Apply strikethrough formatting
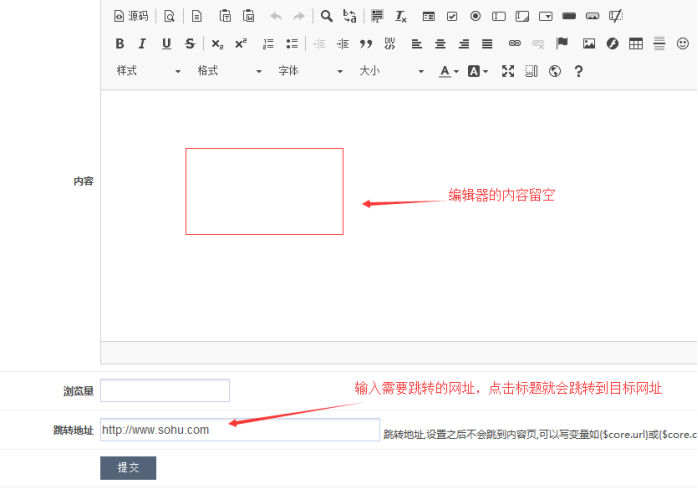The height and width of the screenshot is (490, 698). (x=189, y=44)
